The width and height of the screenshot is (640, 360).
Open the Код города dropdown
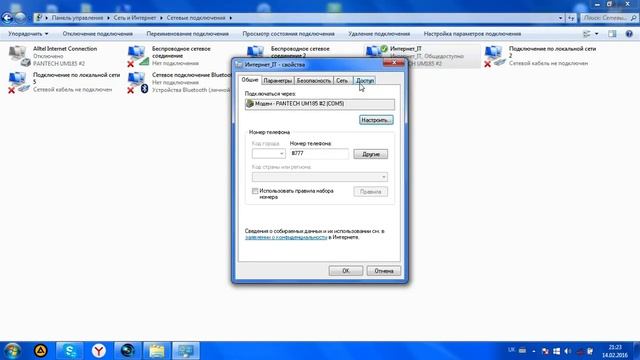point(269,154)
